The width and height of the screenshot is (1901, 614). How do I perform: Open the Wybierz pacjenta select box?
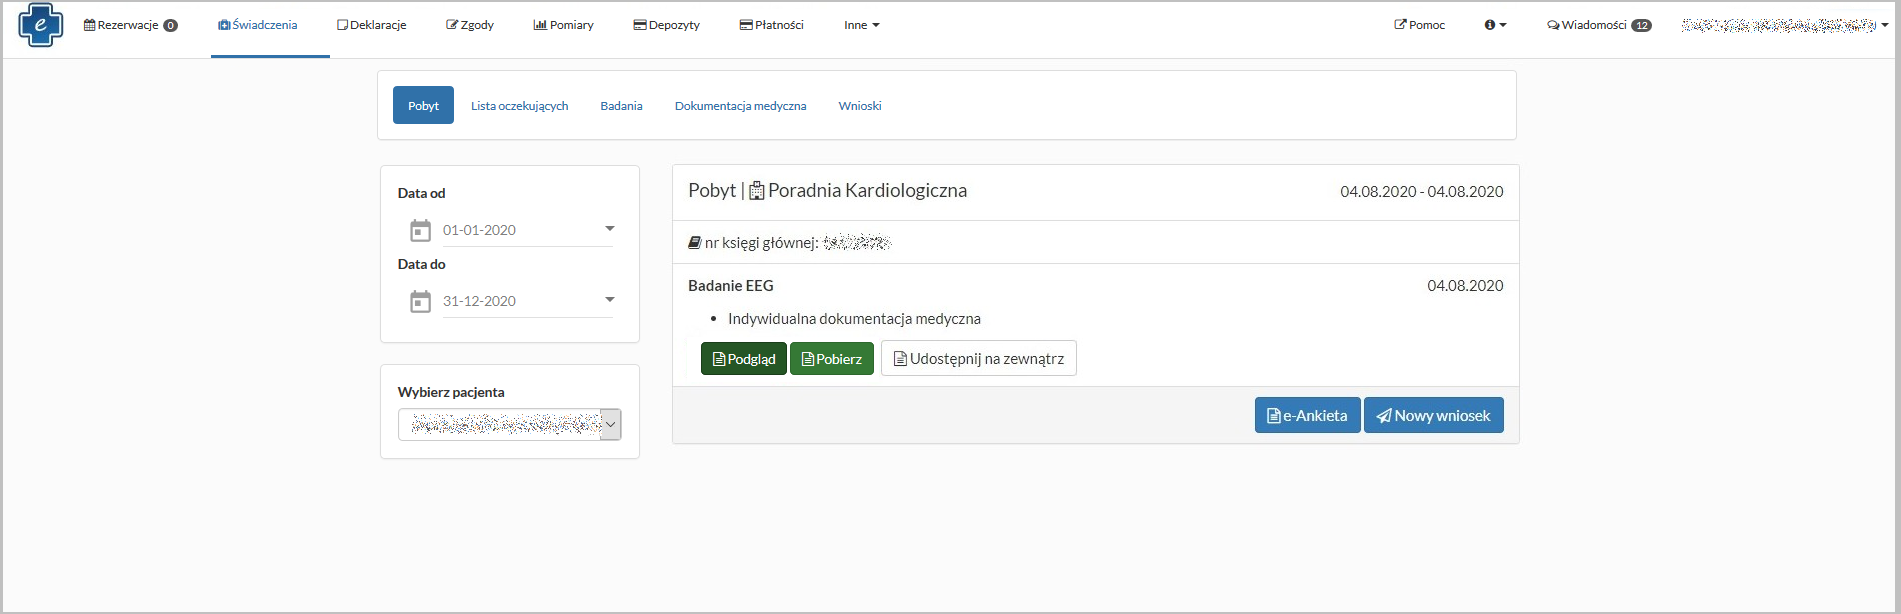[509, 425]
